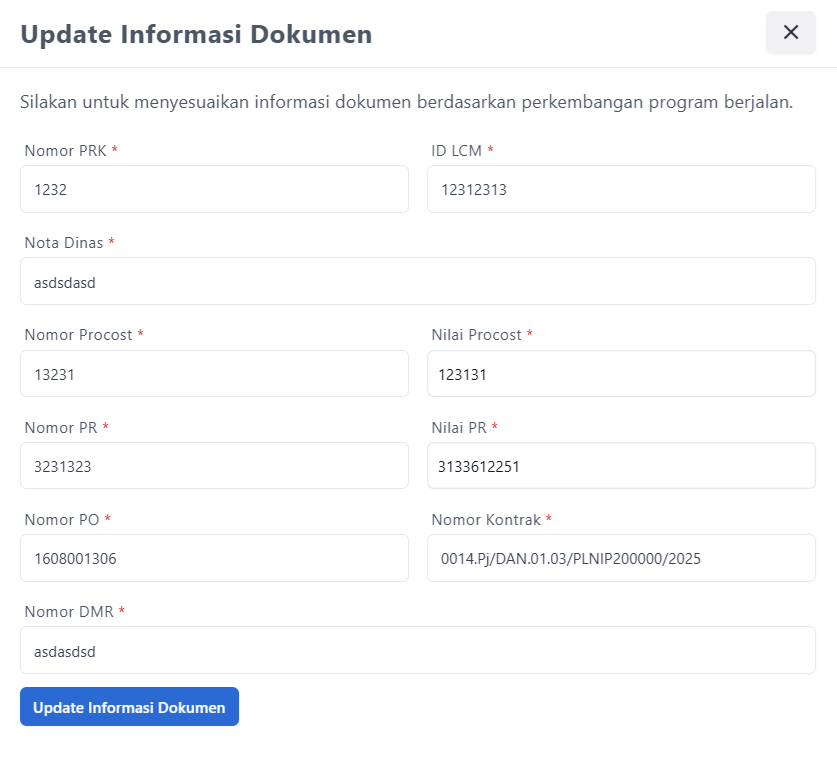
Task: Click the 'Nomor PRK' field label
Action: (65, 151)
